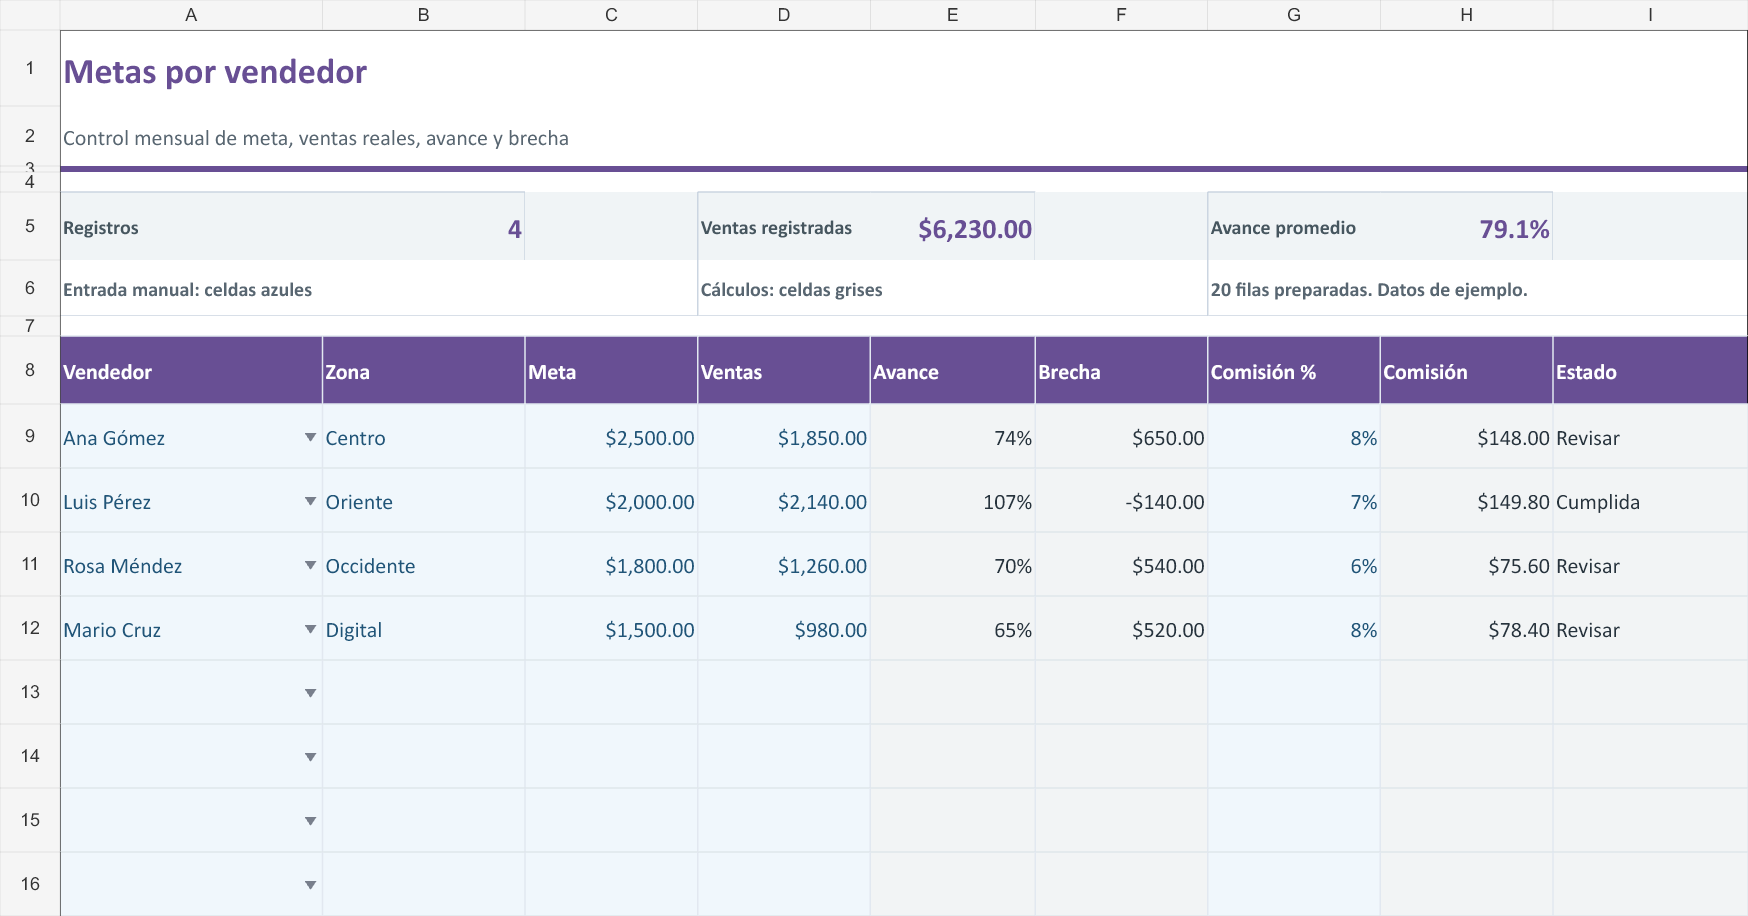Select the Cumplida status cell
The width and height of the screenshot is (1748, 916).
(x=1650, y=501)
